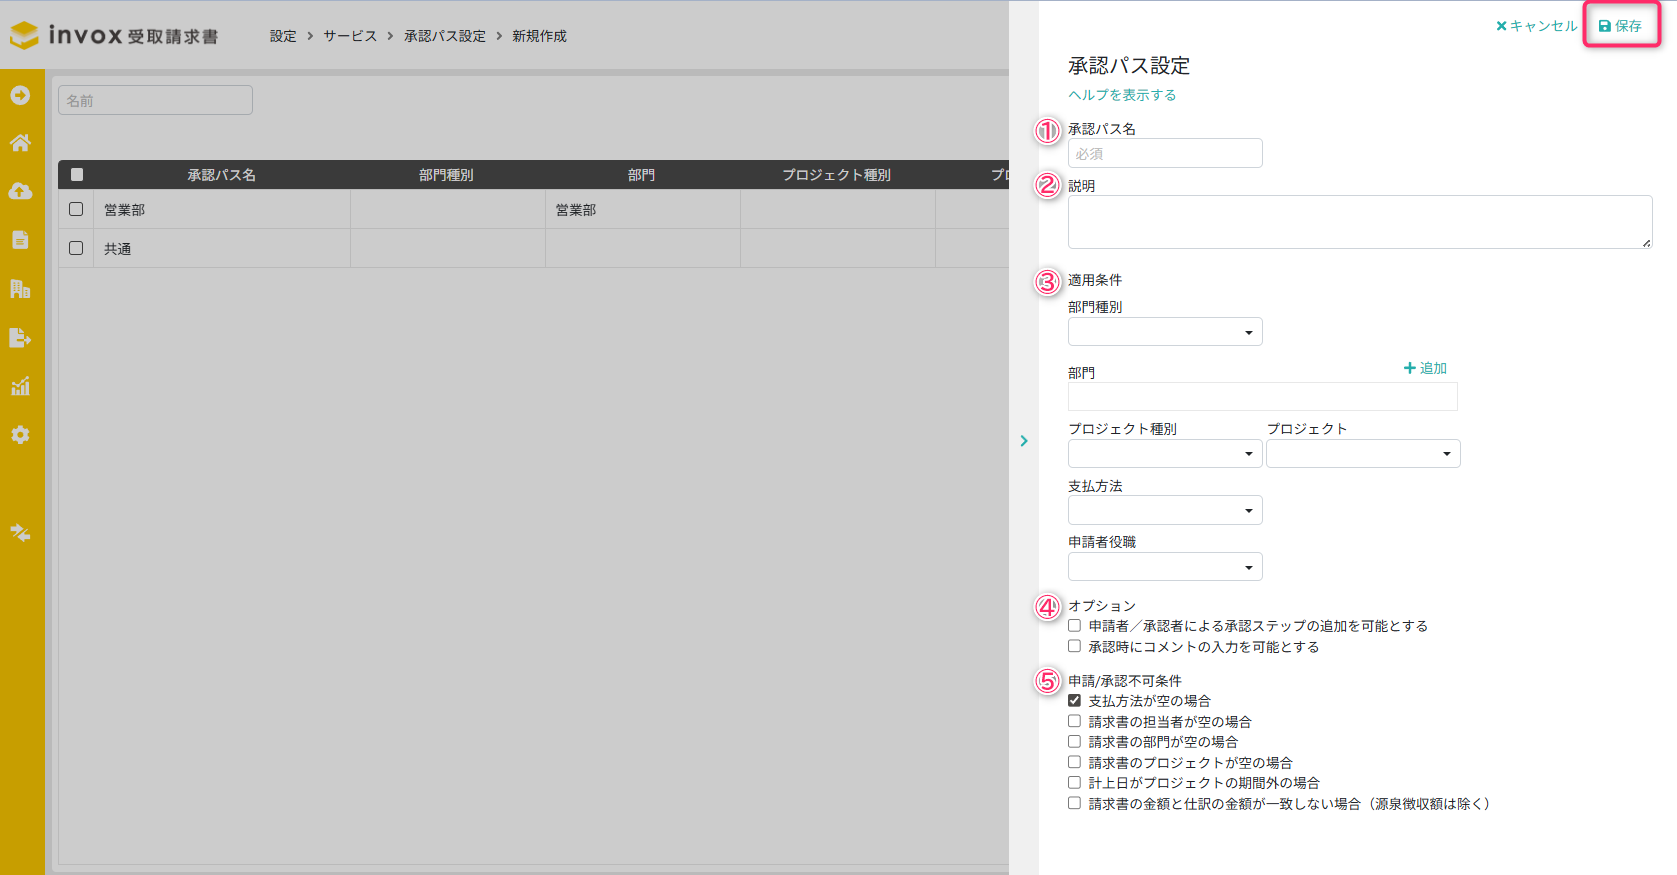Collapse the side panel with the teal chevron

[1024, 441]
